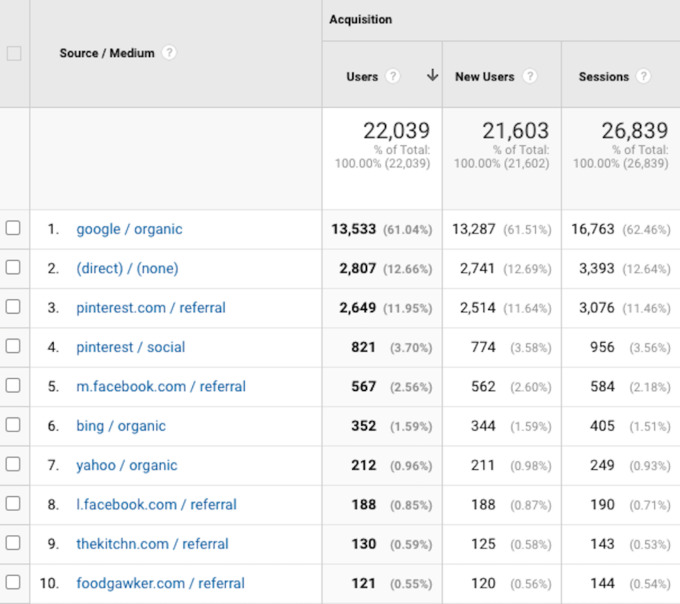Check the bing / organic row checkbox
The image size is (680, 604).
13,425
